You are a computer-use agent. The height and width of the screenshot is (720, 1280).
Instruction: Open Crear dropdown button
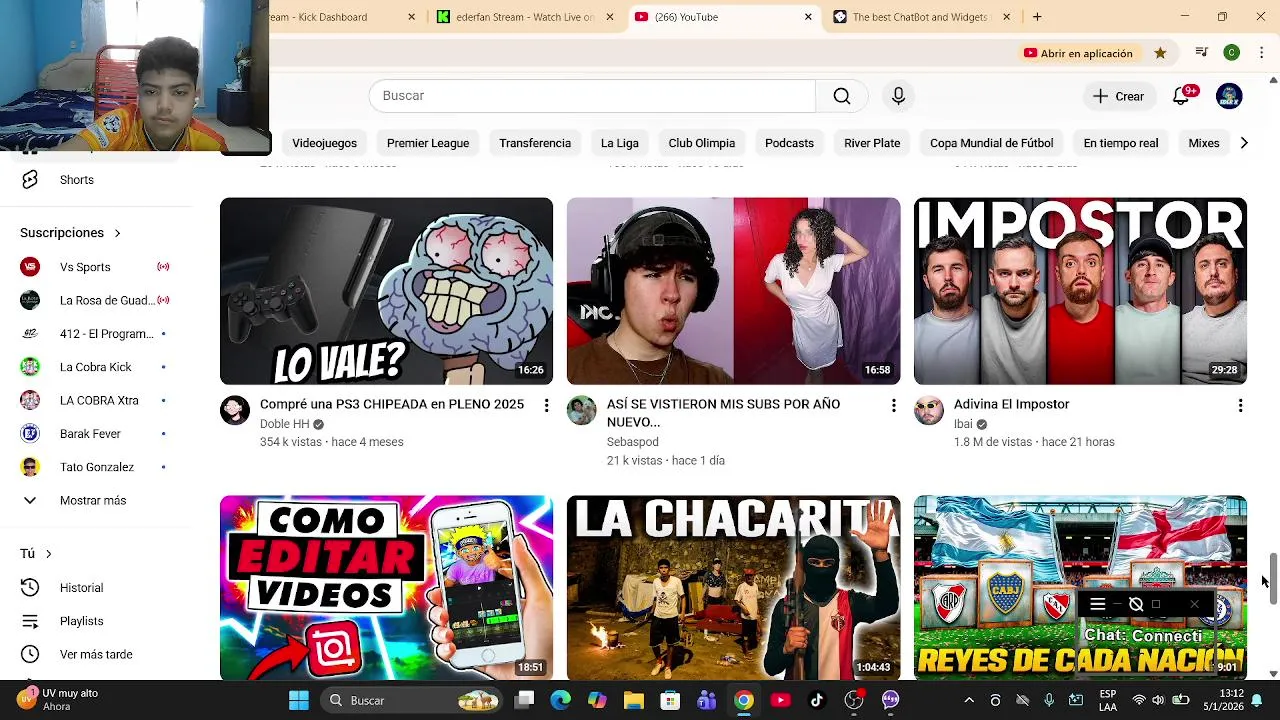click(x=1118, y=96)
